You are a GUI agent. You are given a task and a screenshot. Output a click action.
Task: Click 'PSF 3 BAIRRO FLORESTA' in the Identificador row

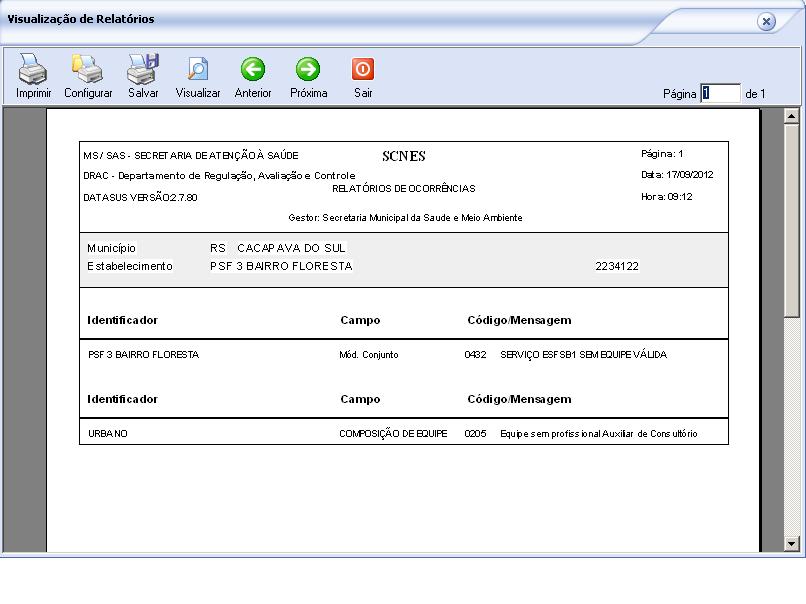143,355
